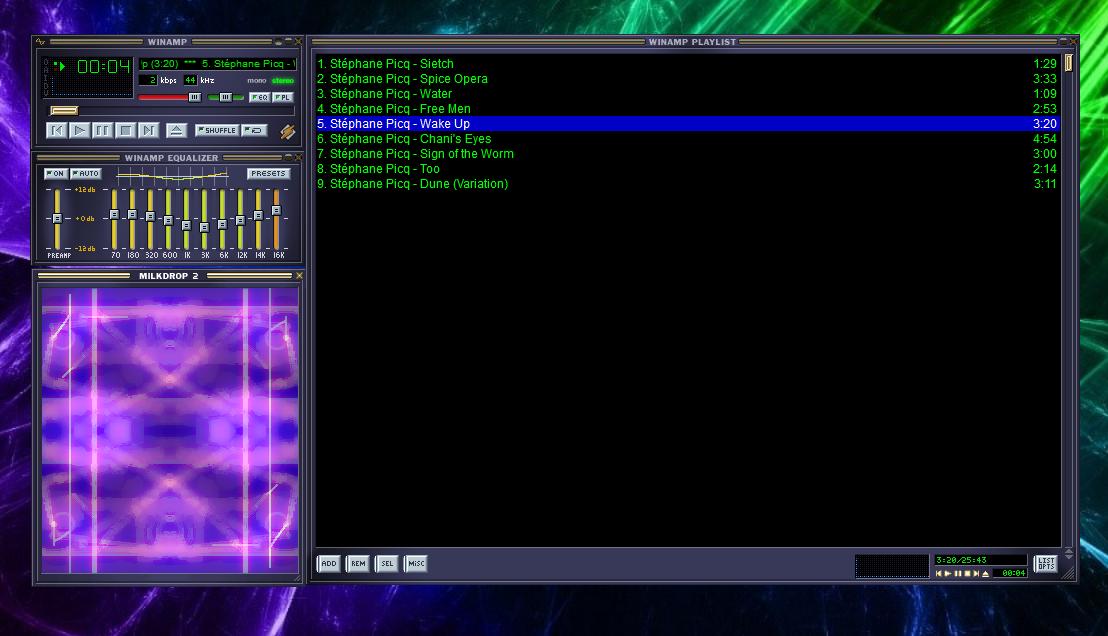The image size is (1108, 636).
Task: Open the equalizer PRESETS menu
Action: point(268,173)
